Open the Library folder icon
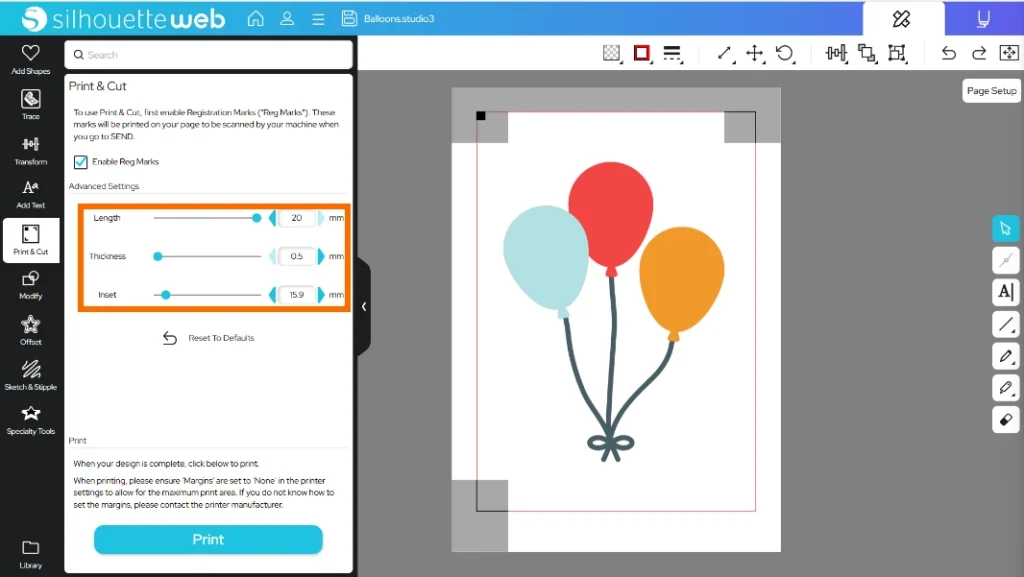The width and height of the screenshot is (1024, 577). tap(30, 553)
